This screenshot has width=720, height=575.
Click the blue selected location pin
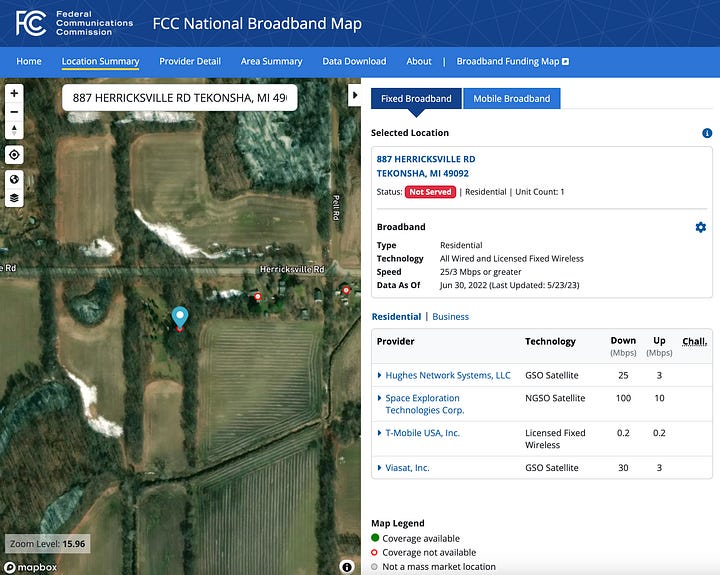(x=180, y=317)
